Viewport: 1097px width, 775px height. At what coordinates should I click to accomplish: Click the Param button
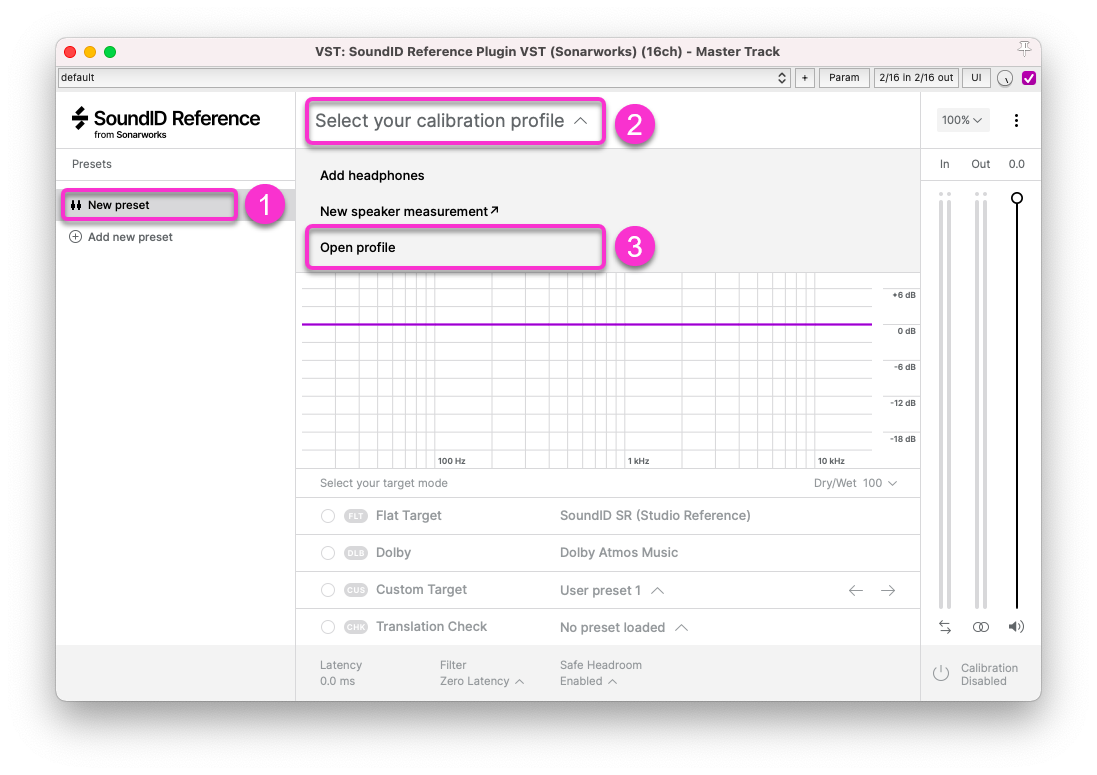pos(844,78)
